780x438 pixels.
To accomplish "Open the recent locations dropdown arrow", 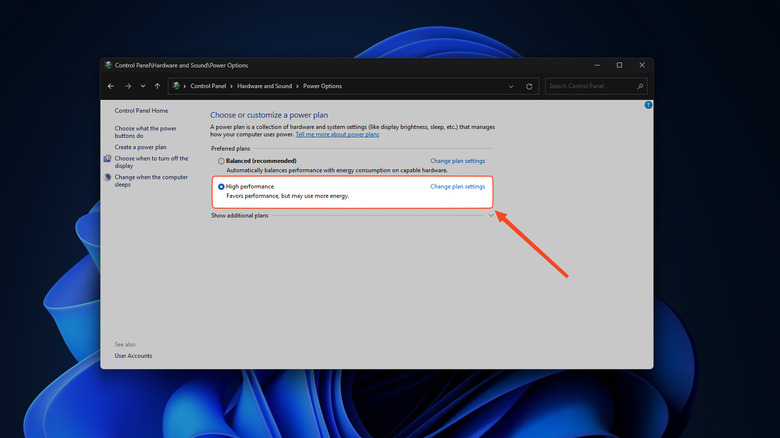I will (142, 86).
